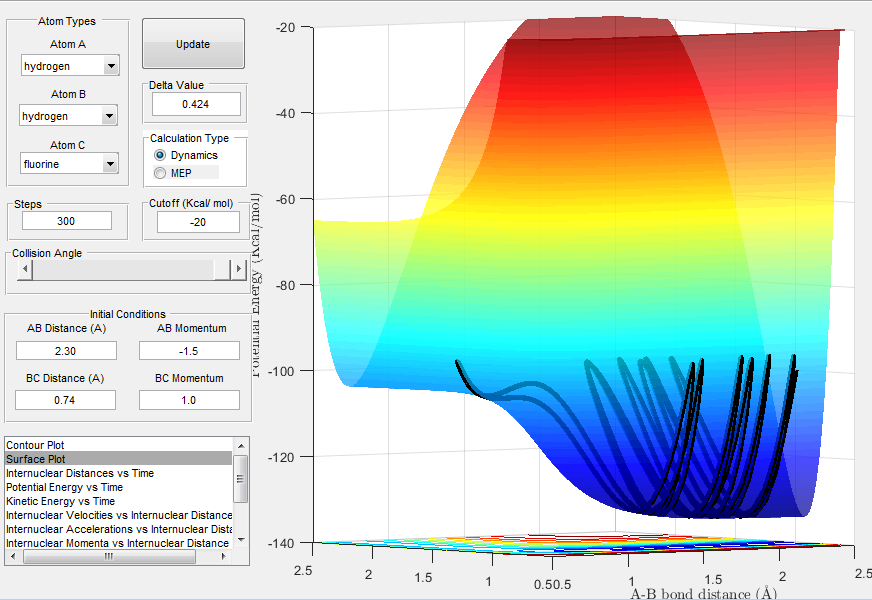This screenshot has height=600, width=872.
Task: Select the MEP calculation type
Action: 160,173
